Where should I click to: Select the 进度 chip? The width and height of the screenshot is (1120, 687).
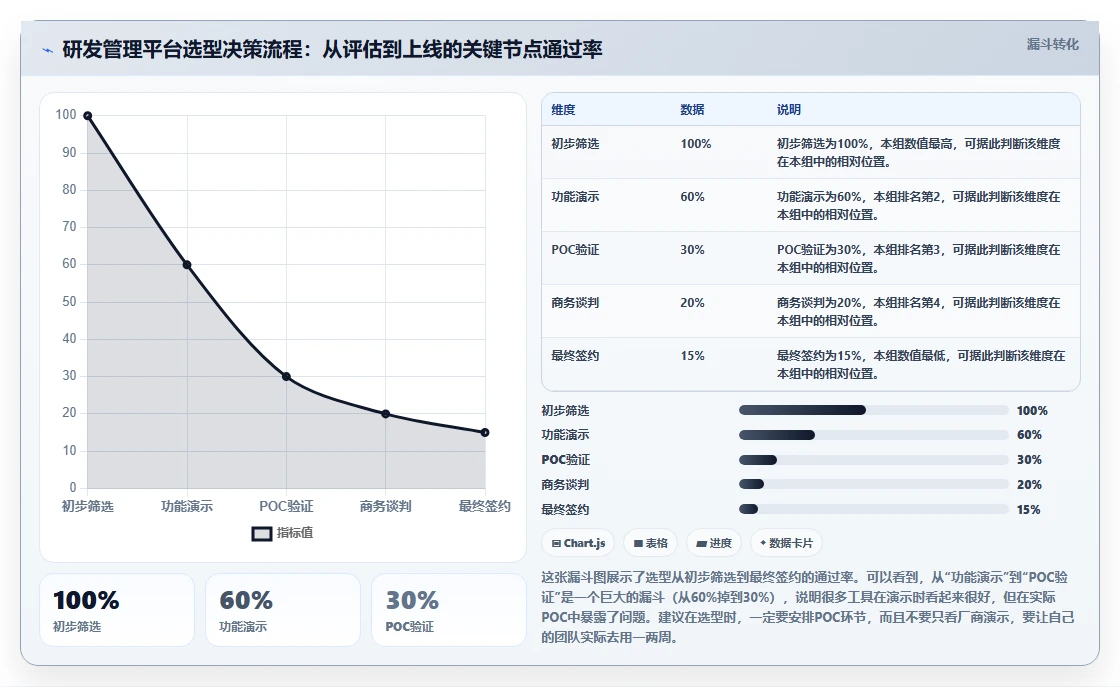tap(714, 543)
